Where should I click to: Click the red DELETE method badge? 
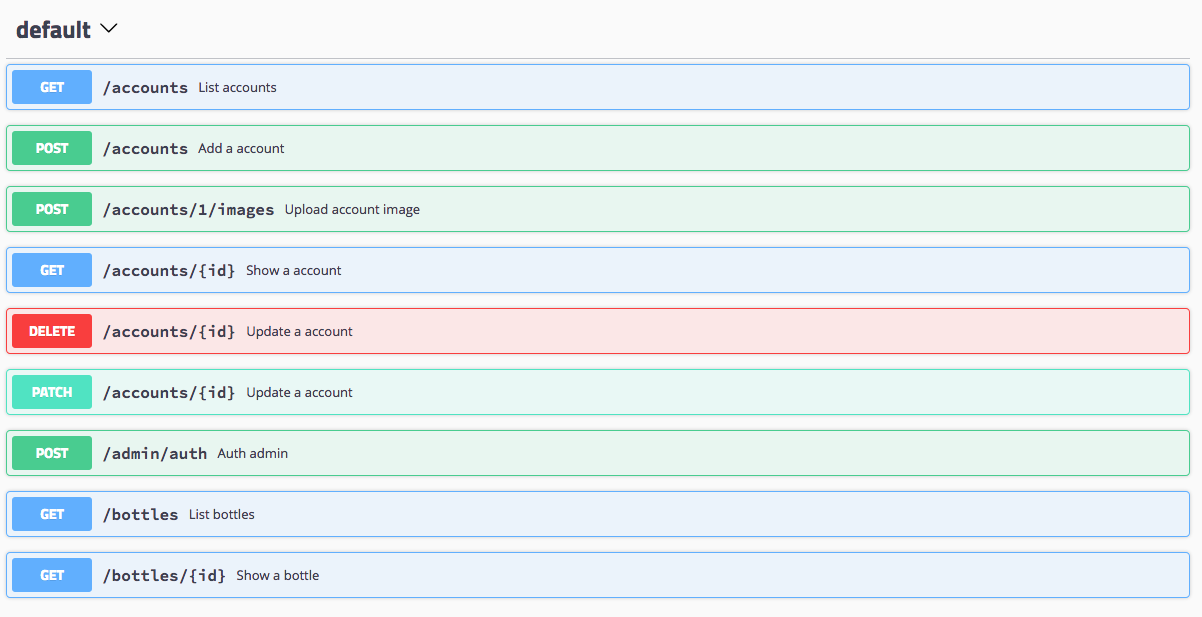pyautogui.click(x=52, y=332)
